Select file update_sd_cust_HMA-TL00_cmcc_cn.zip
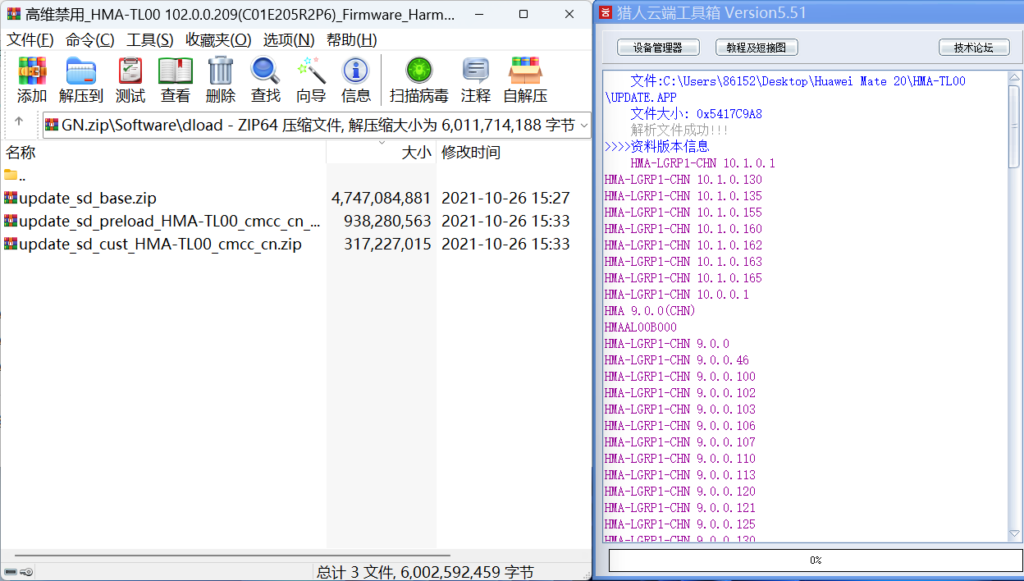 coord(160,243)
